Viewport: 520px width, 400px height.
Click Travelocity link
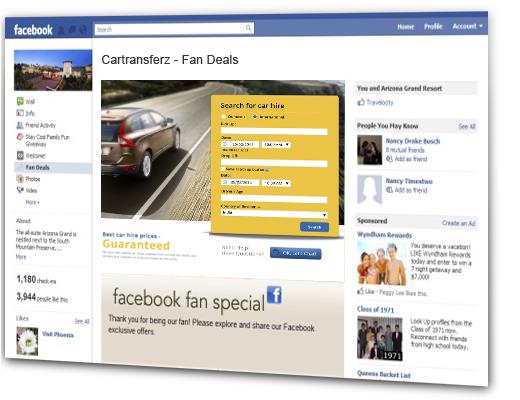point(380,102)
